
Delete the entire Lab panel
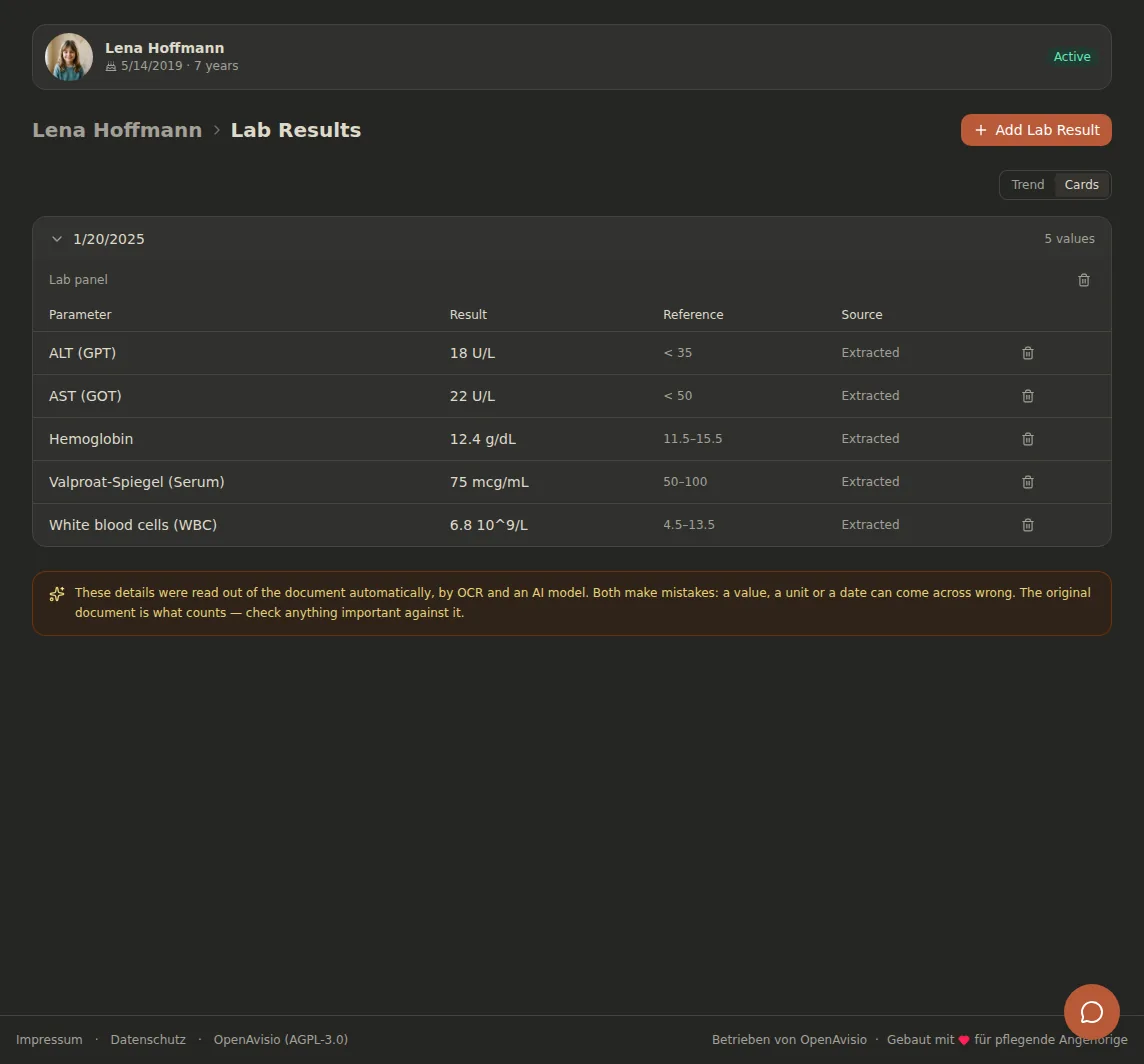(1083, 280)
